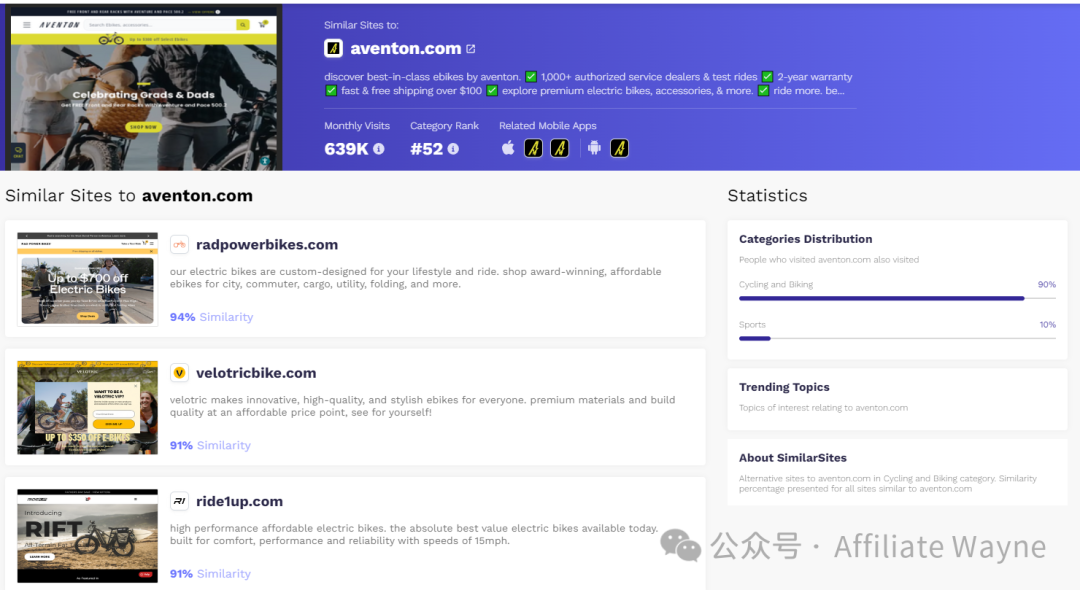This screenshot has height=590, width=1080.
Task: Click the About SimilarSites heading
Action: pyautogui.click(x=793, y=458)
